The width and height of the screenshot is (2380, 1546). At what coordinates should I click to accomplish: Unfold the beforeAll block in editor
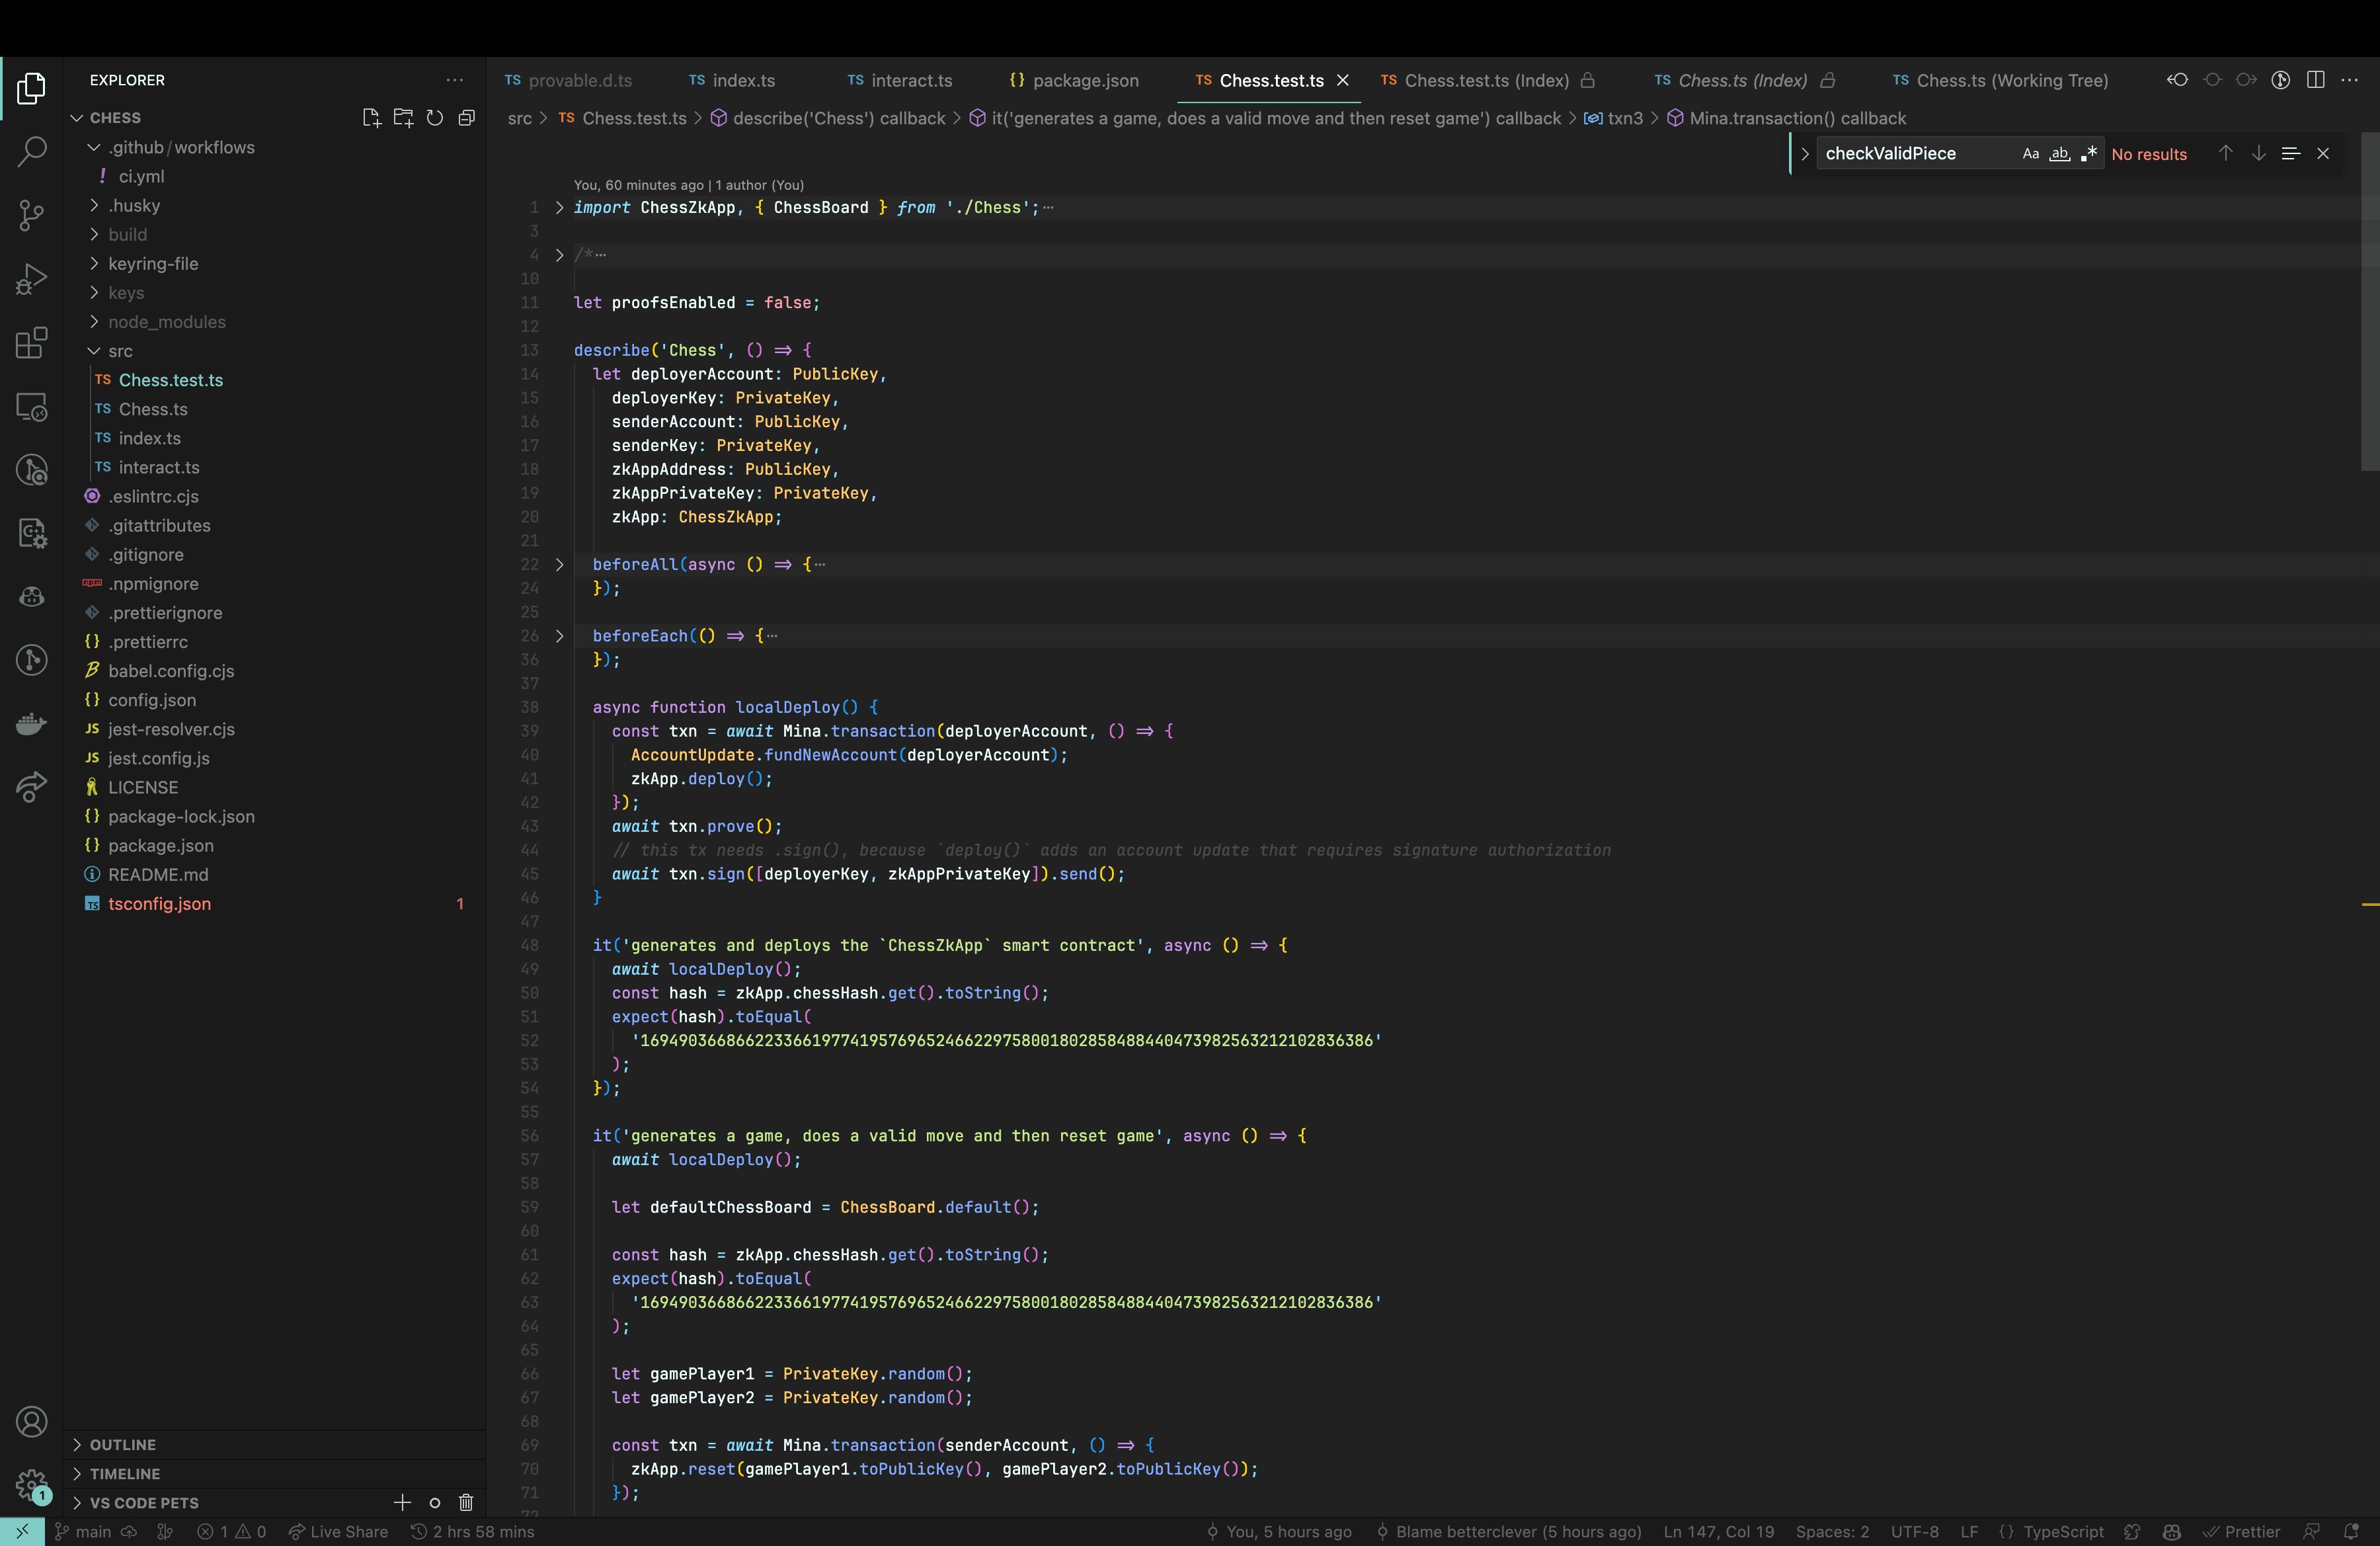click(x=560, y=565)
